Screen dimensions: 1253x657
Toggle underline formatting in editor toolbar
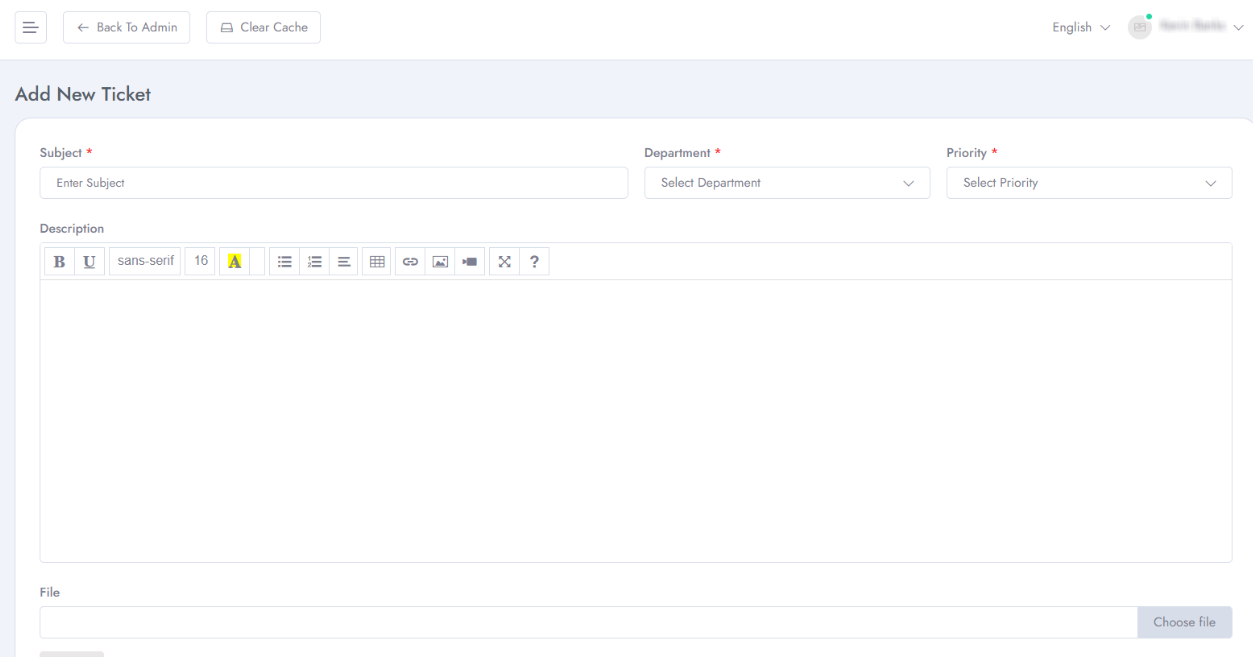[89, 262]
